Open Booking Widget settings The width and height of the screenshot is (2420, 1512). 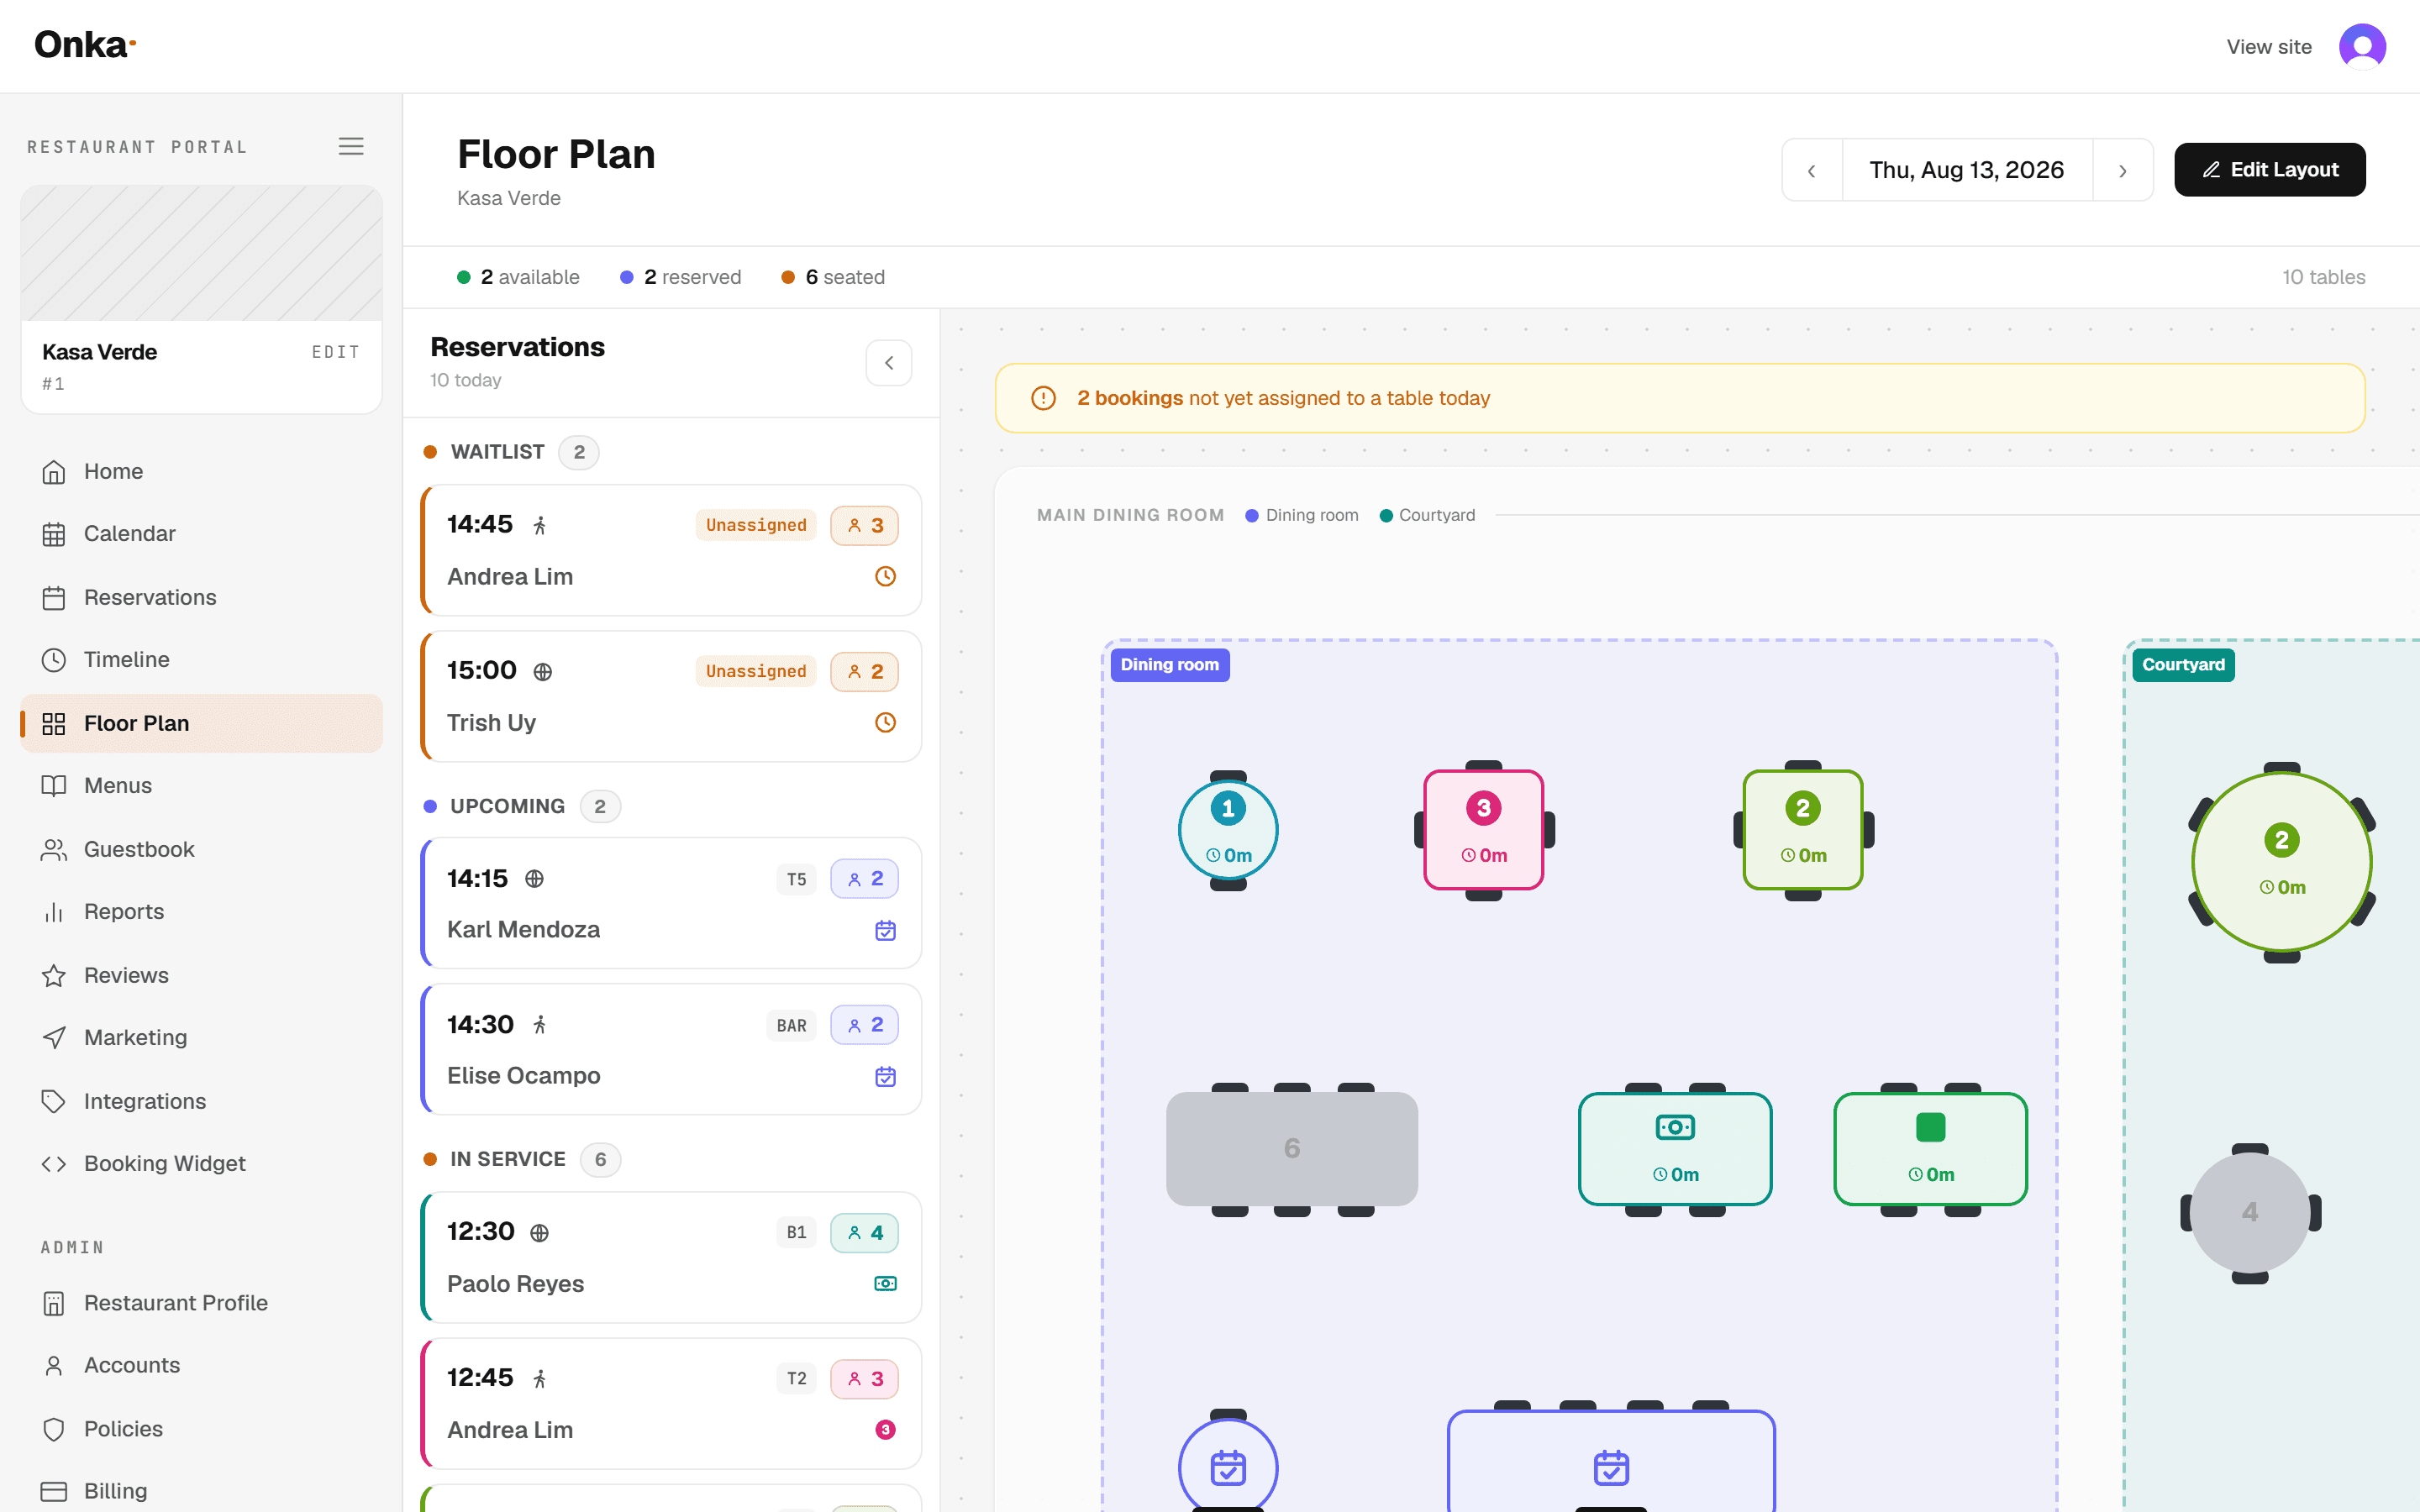(202, 1164)
